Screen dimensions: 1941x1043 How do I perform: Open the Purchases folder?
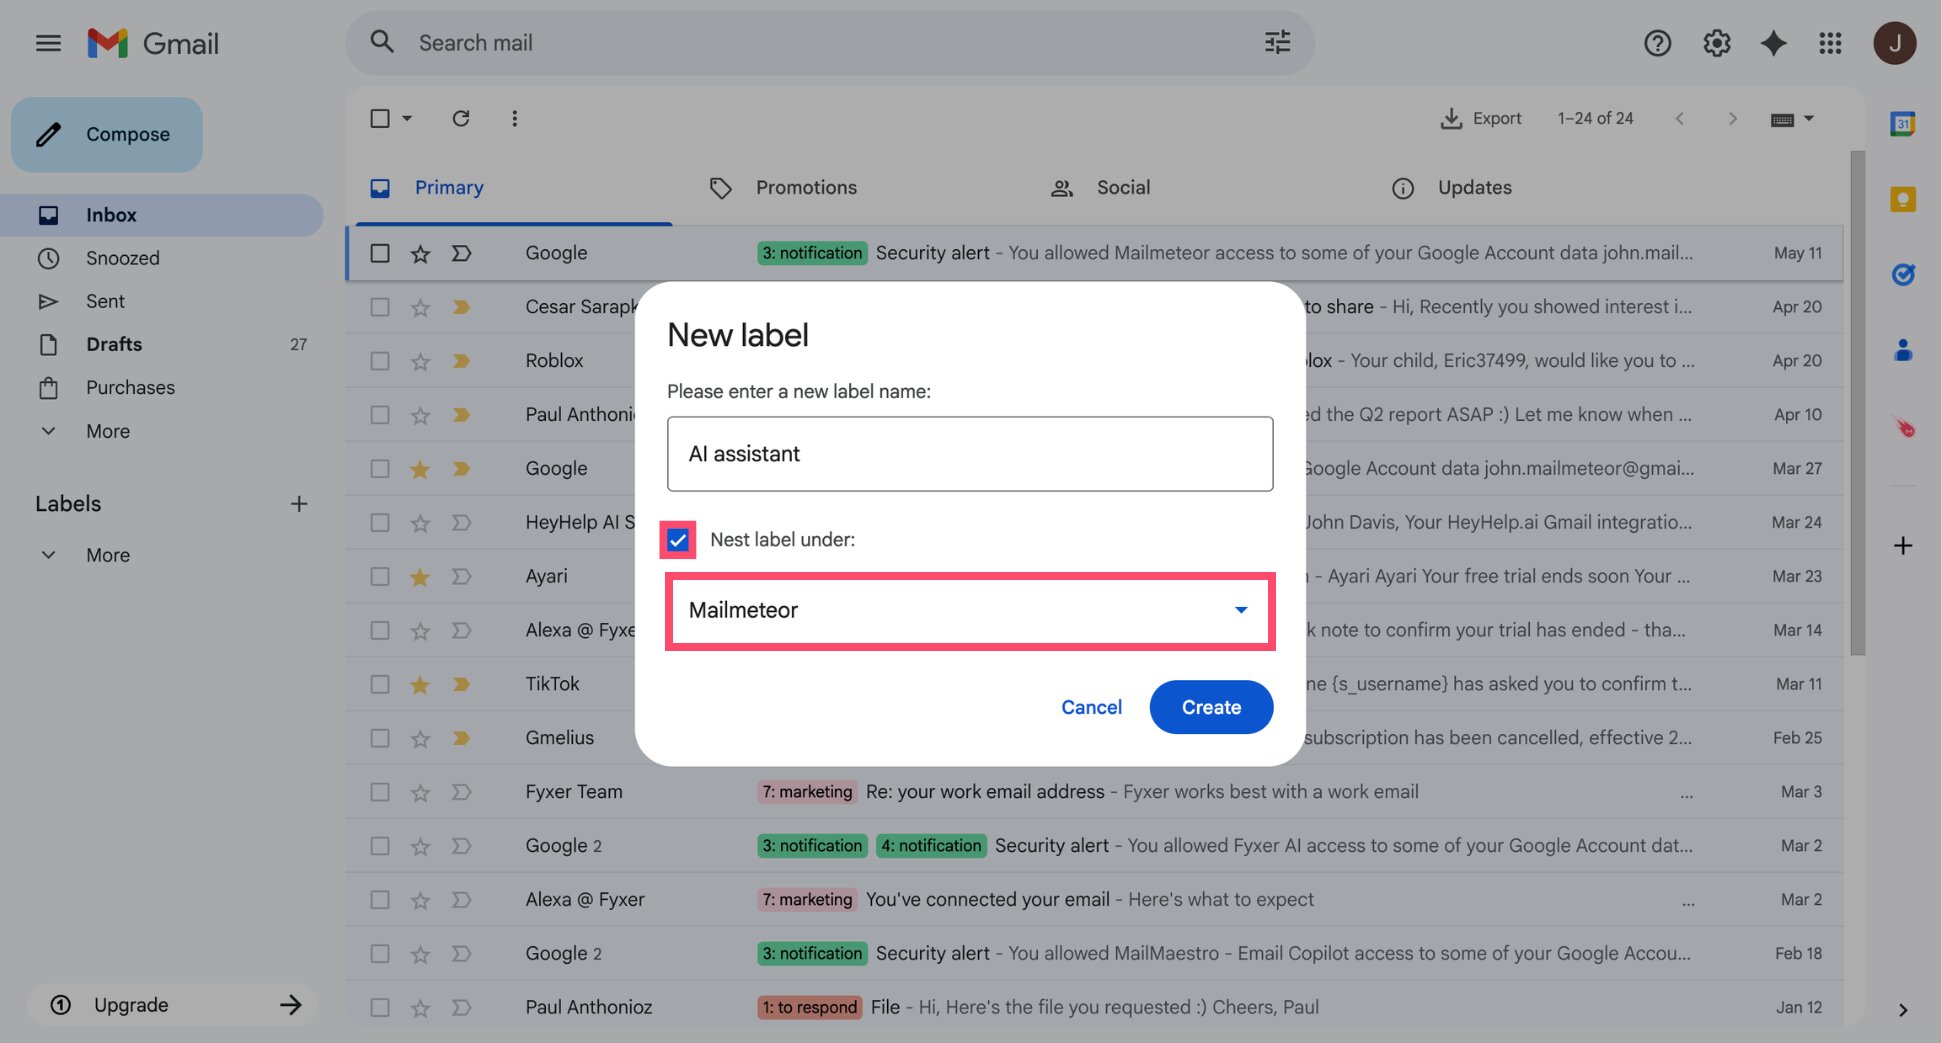pos(130,387)
